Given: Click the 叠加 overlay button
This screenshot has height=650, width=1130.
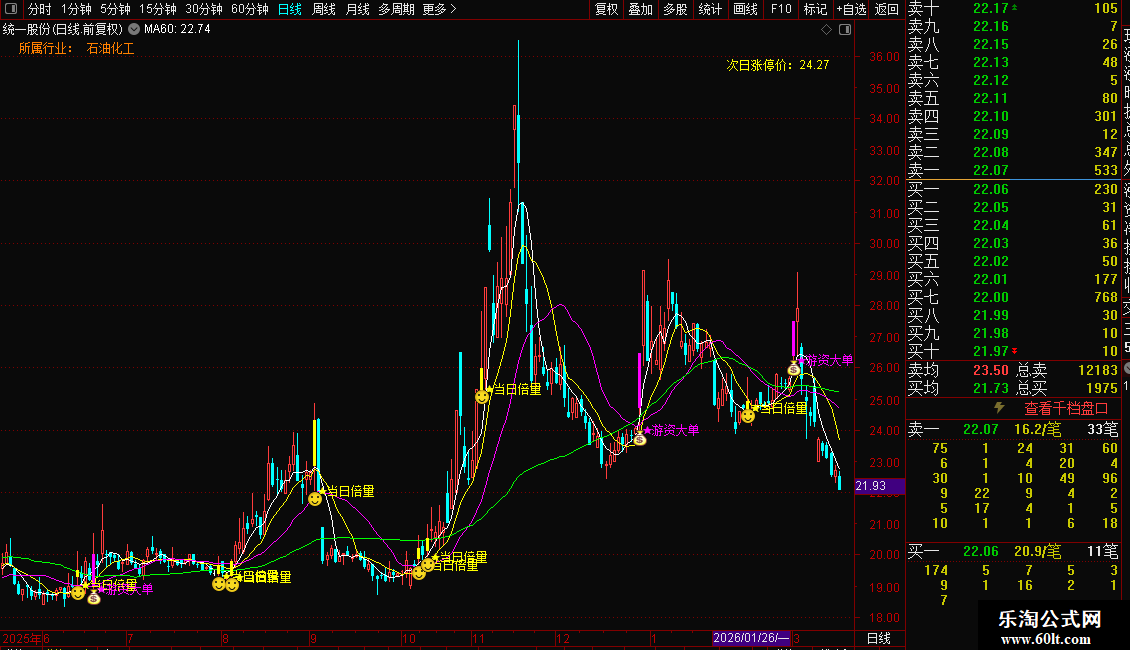Looking at the screenshot, I should 641,9.
